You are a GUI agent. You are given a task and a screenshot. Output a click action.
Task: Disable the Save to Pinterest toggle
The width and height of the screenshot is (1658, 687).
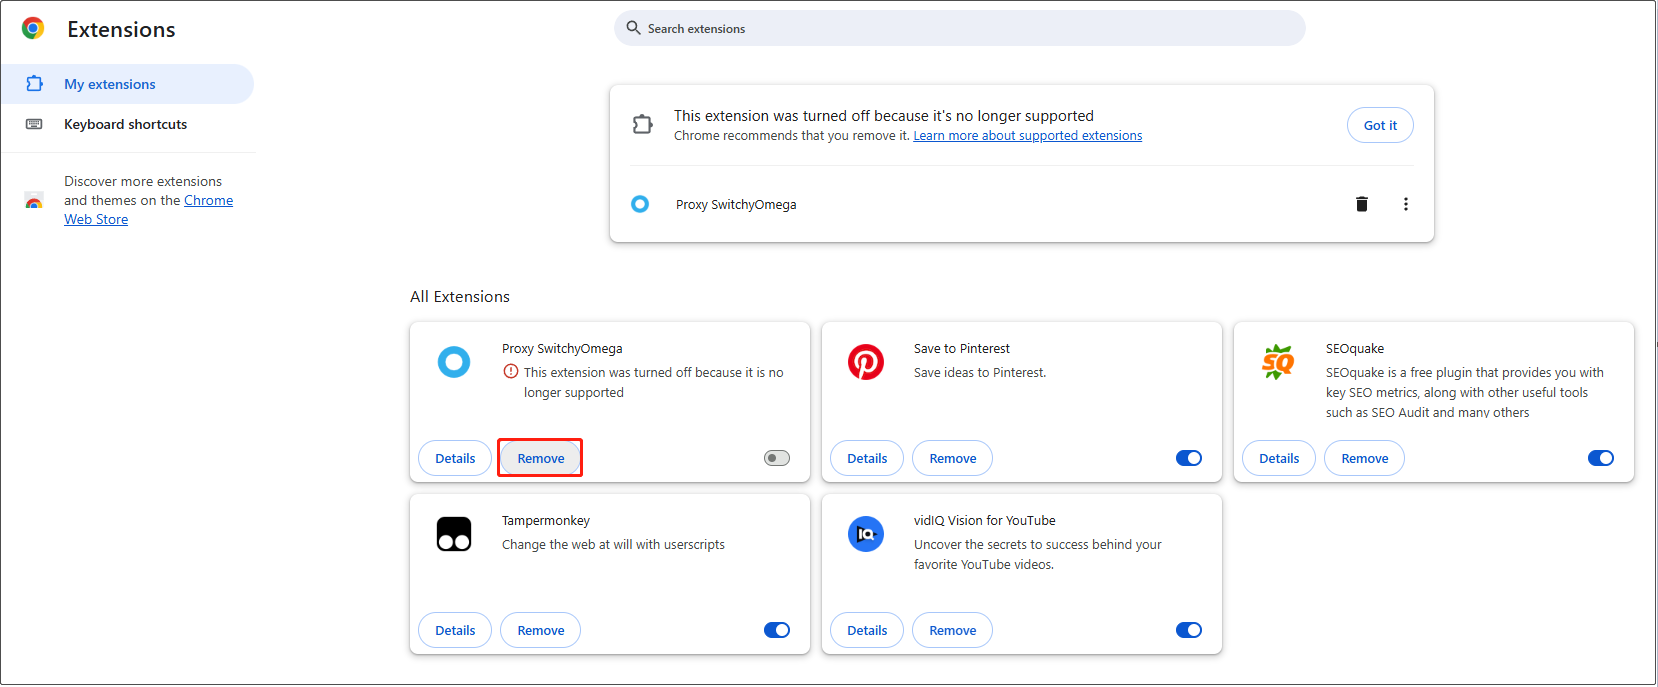coord(1189,458)
